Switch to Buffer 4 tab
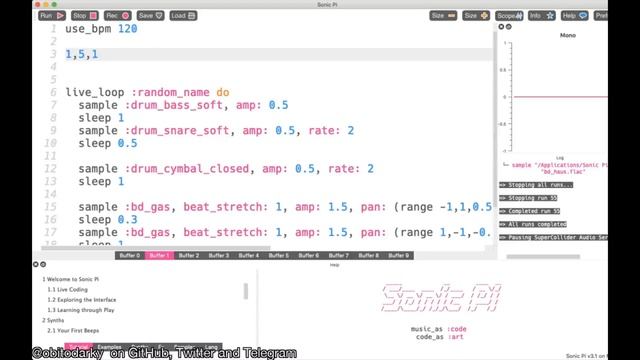The height and width of the screenshot is (360, 640). [249, 256]
